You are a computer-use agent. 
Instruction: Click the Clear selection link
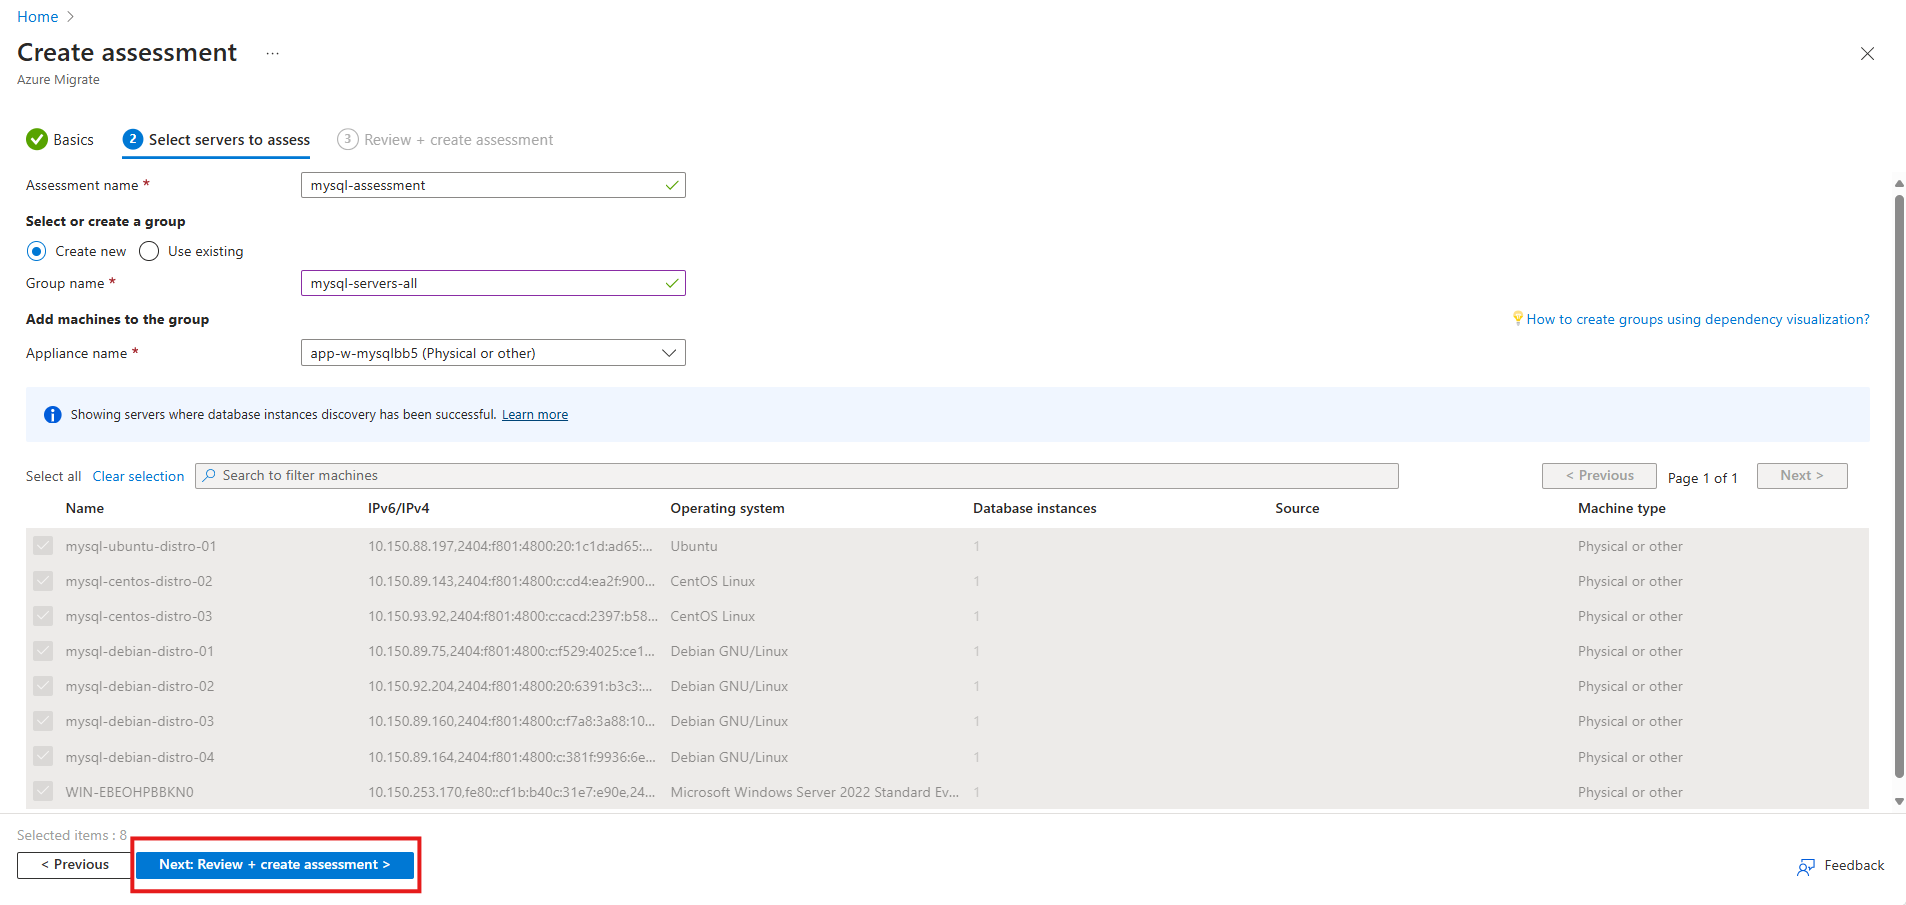(x=138, y=475)
